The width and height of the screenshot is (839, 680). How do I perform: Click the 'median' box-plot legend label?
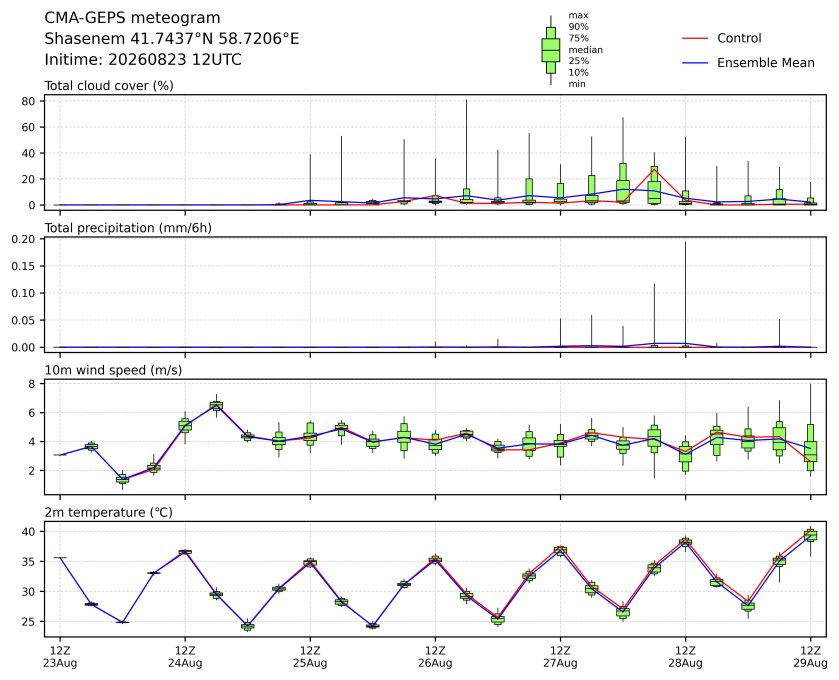click(585, 50)
